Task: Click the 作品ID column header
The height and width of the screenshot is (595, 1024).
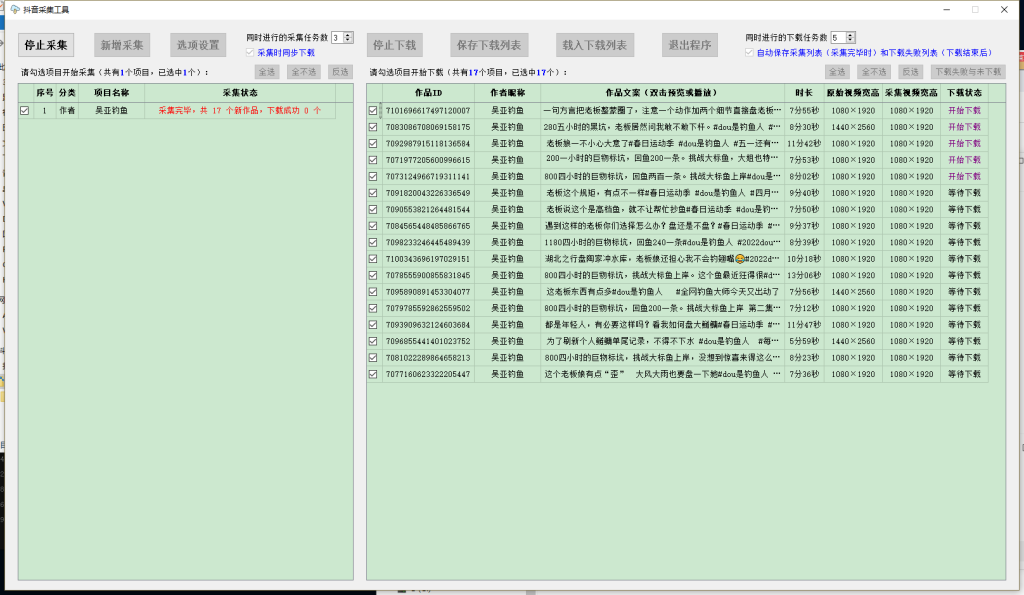Action: click(428, 93)
